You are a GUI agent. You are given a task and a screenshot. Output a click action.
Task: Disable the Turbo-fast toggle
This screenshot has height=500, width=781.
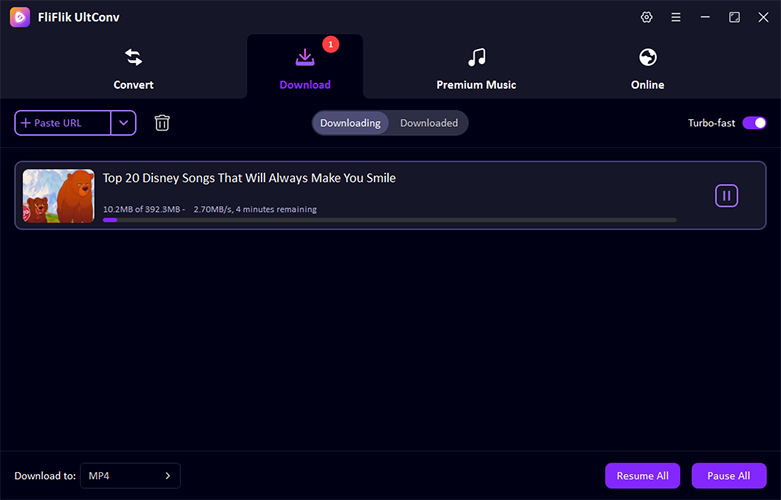(753, 123)
